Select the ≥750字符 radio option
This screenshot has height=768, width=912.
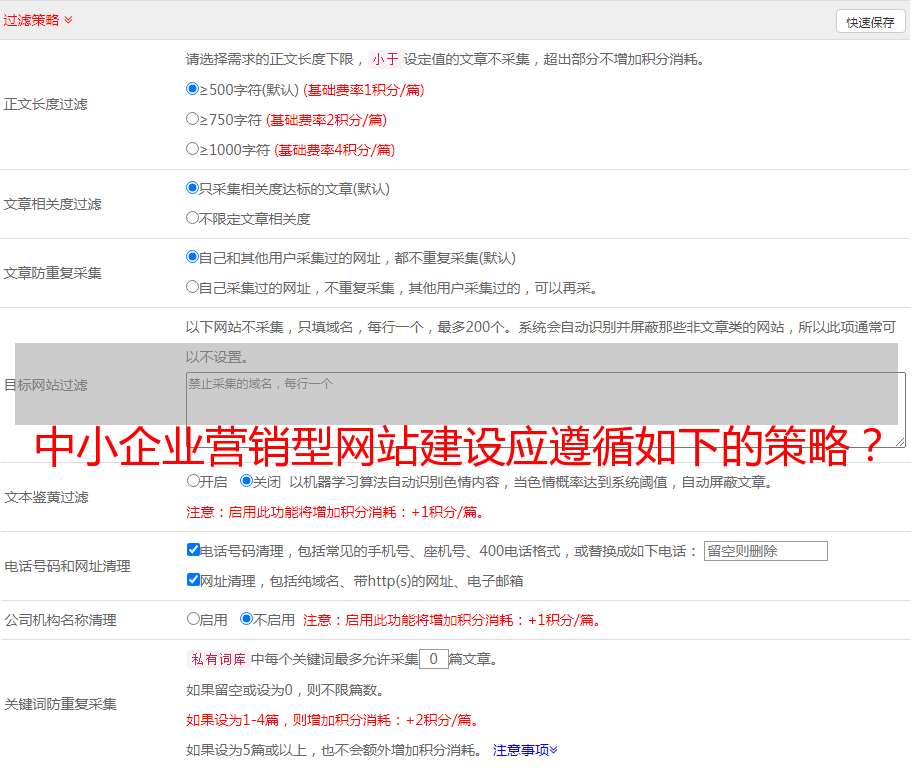point(193,119)
